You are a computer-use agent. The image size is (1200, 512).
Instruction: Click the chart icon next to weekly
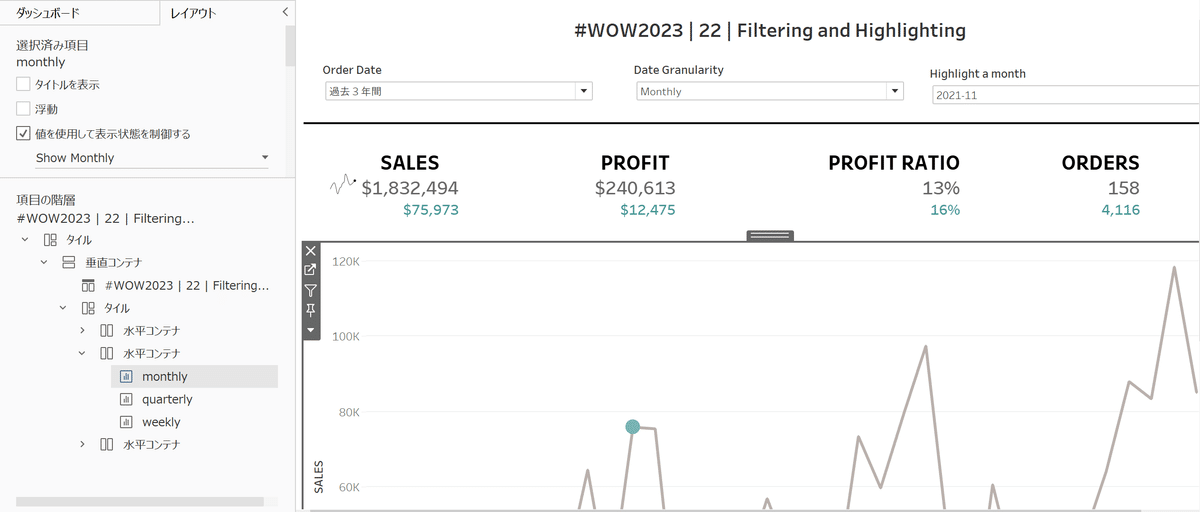click(126, 422)
